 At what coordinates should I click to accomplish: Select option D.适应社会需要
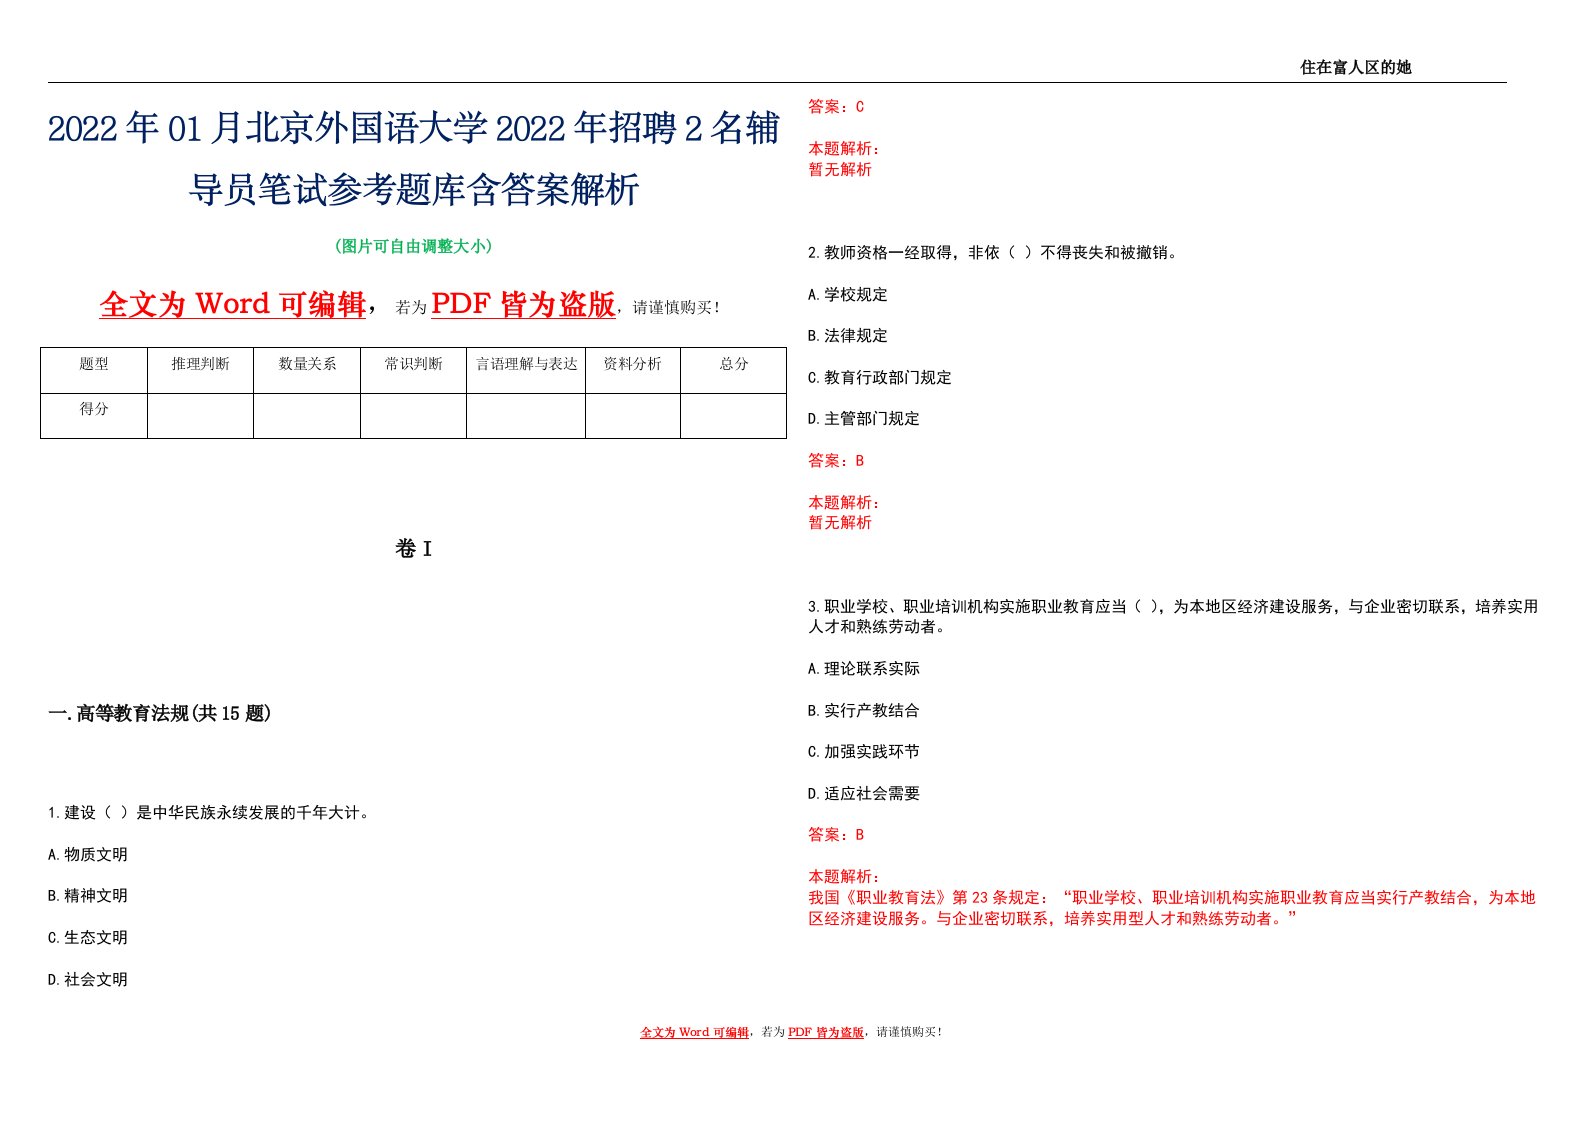[x=864, y=794]
